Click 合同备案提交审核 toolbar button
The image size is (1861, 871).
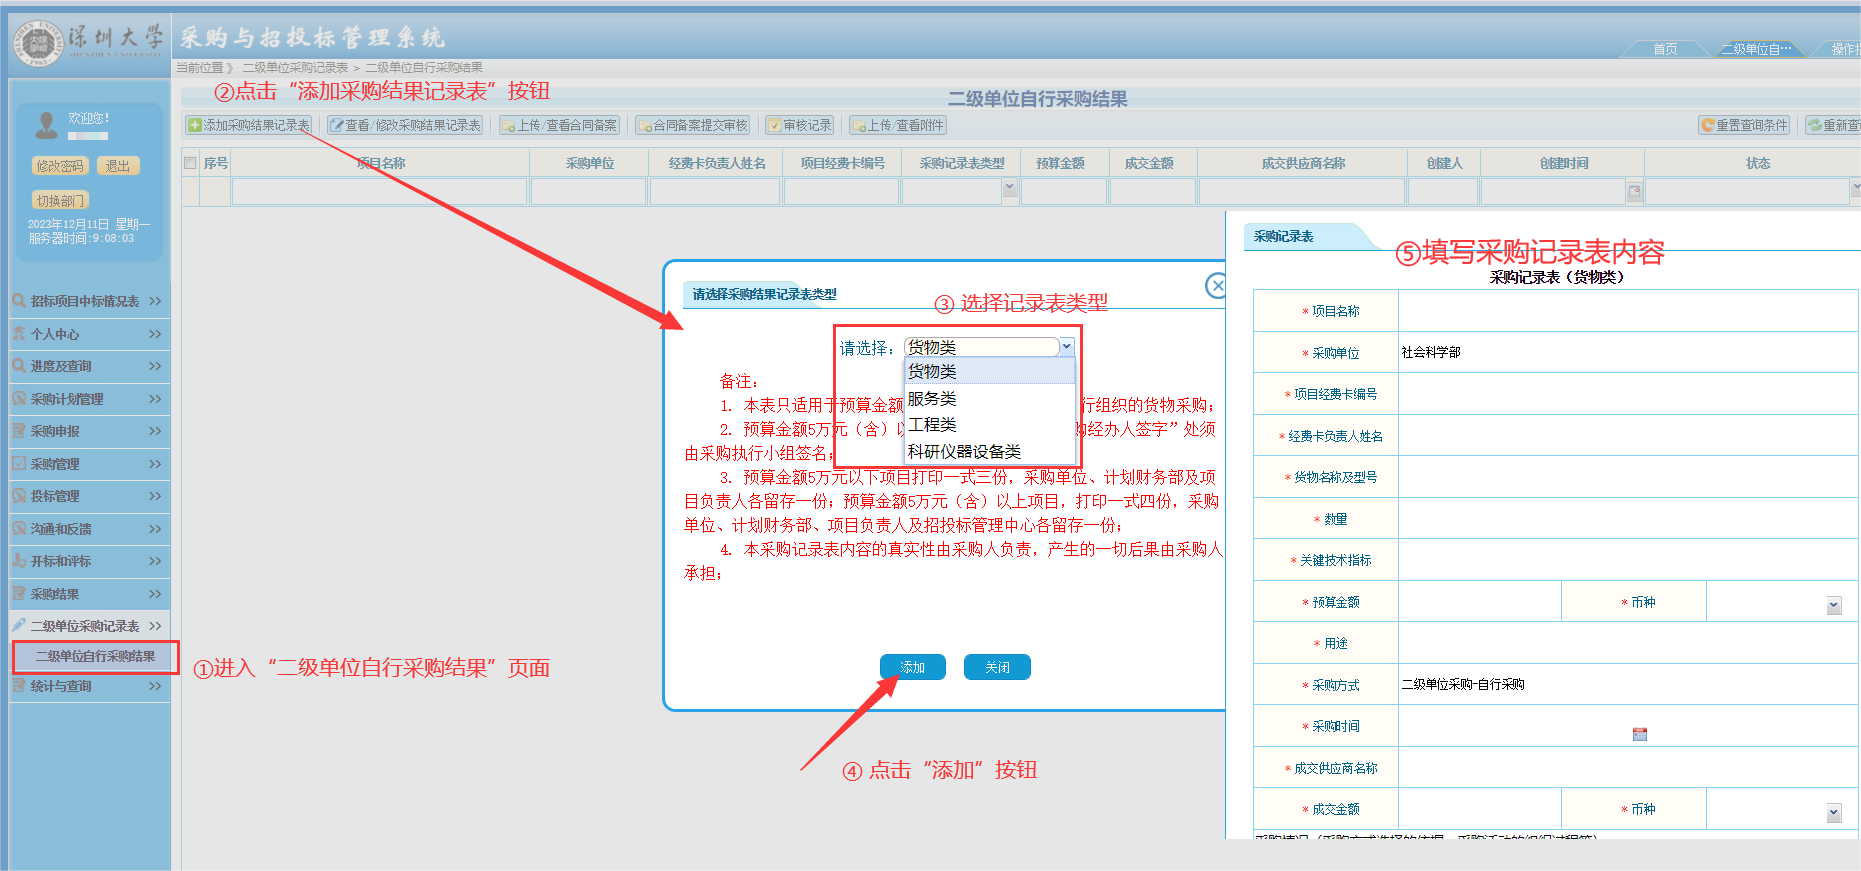693,125
